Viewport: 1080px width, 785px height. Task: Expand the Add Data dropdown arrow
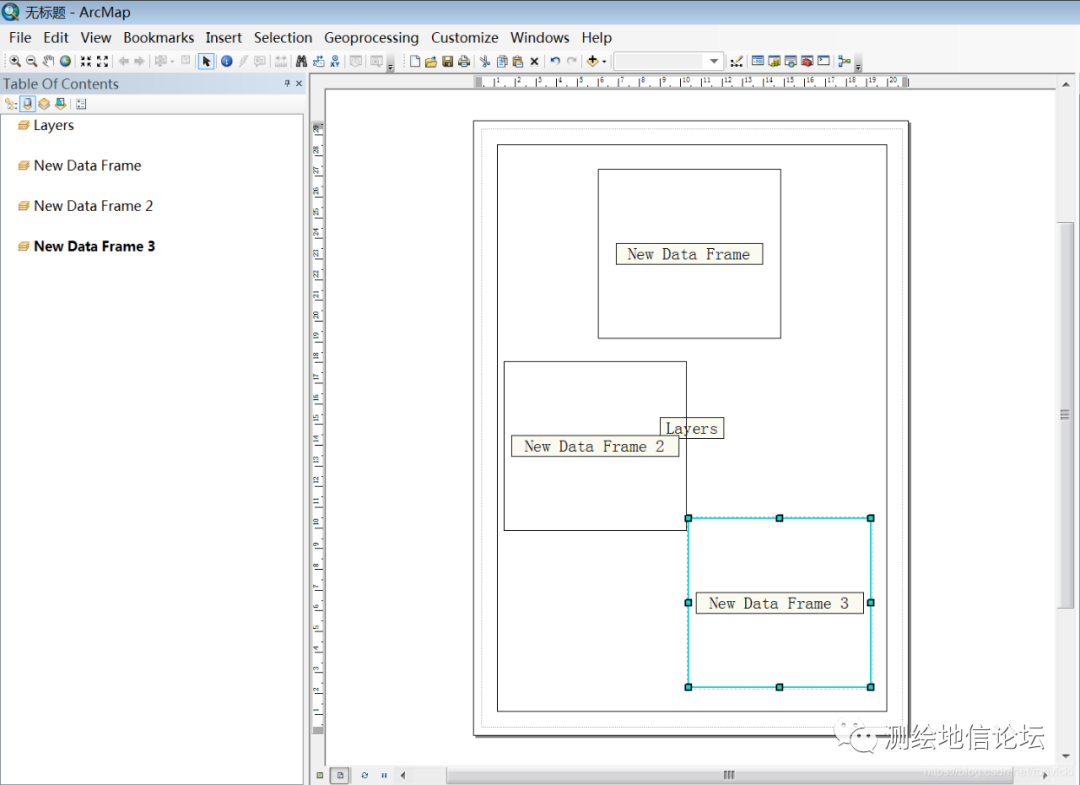point(604,62)
